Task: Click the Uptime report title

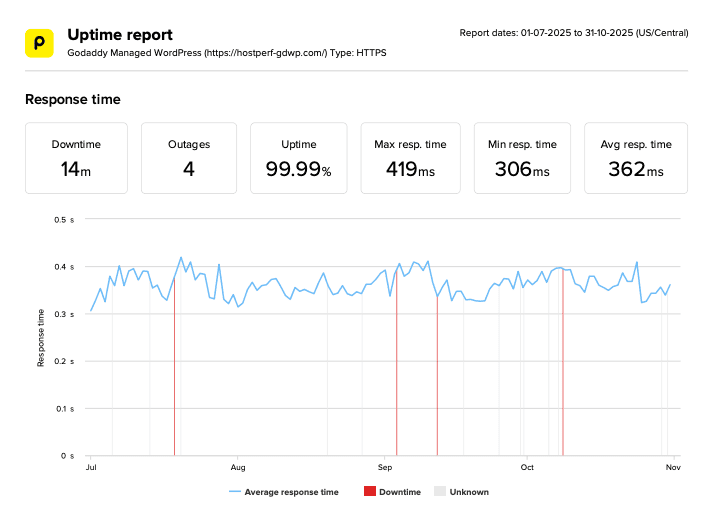Action: coord(120,35)
